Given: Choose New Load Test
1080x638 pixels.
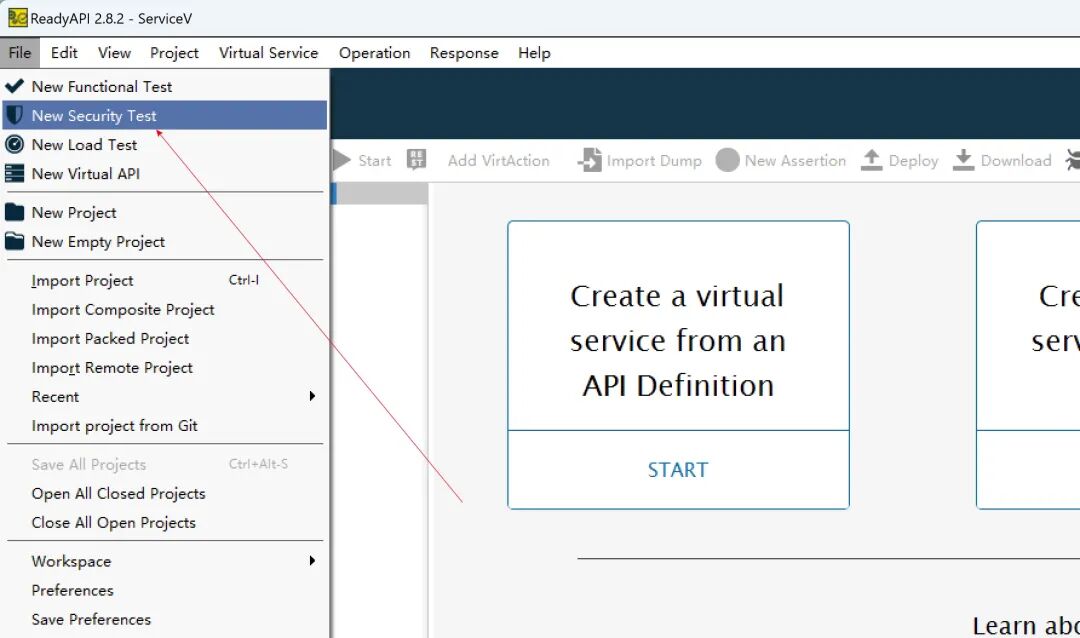Looking at the screenshot, I should click(x=165, y=144).
